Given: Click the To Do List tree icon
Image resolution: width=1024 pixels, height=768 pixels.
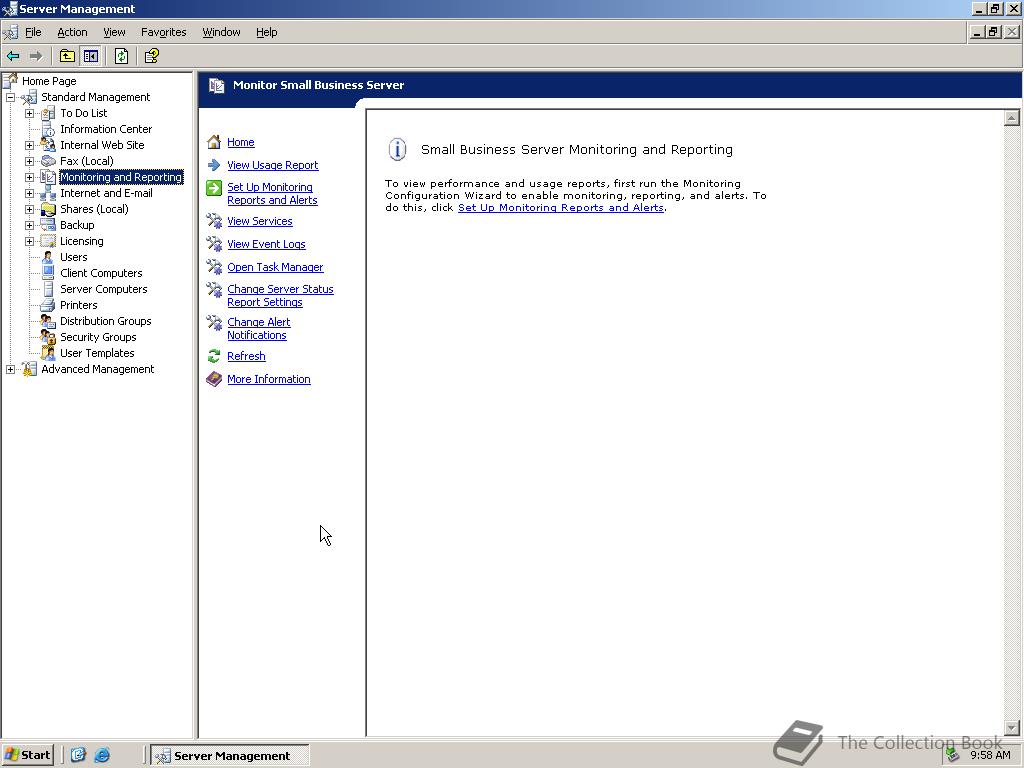Looking at the screenshot, I should click(x=48, y=113).
